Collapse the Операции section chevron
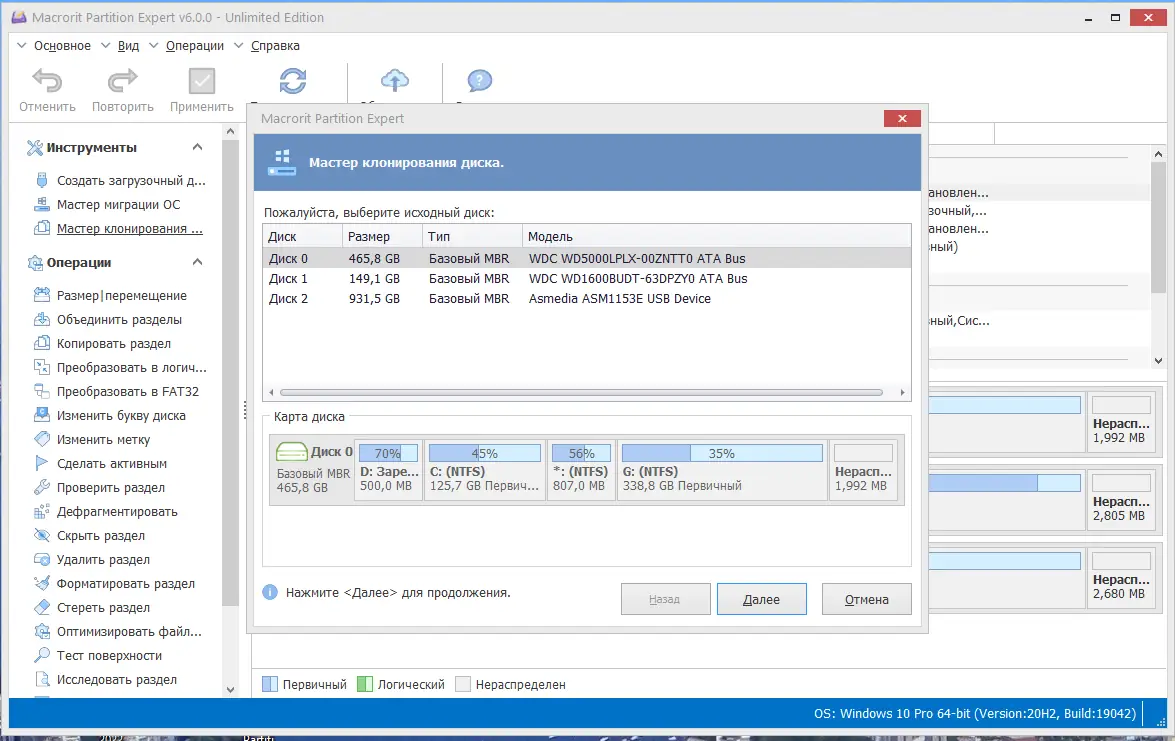Image resolution: width=1175 pixels, height=741 pixels. tap(197, 261)
